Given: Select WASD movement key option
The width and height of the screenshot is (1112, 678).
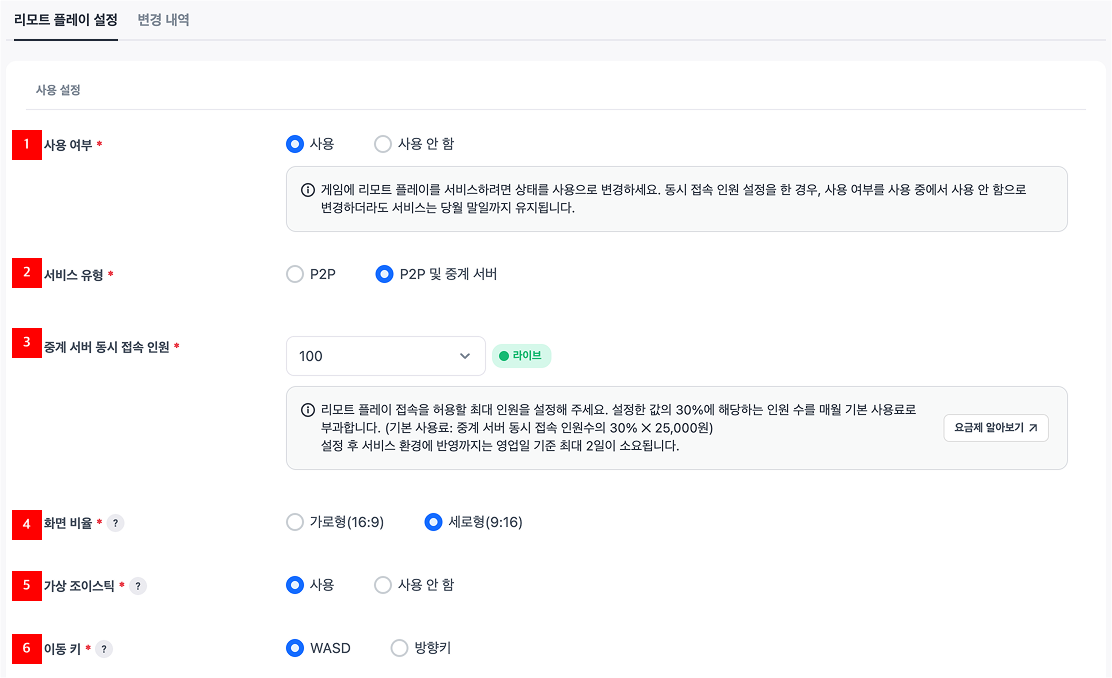Looking at the screenshot, I should (295, 648).
